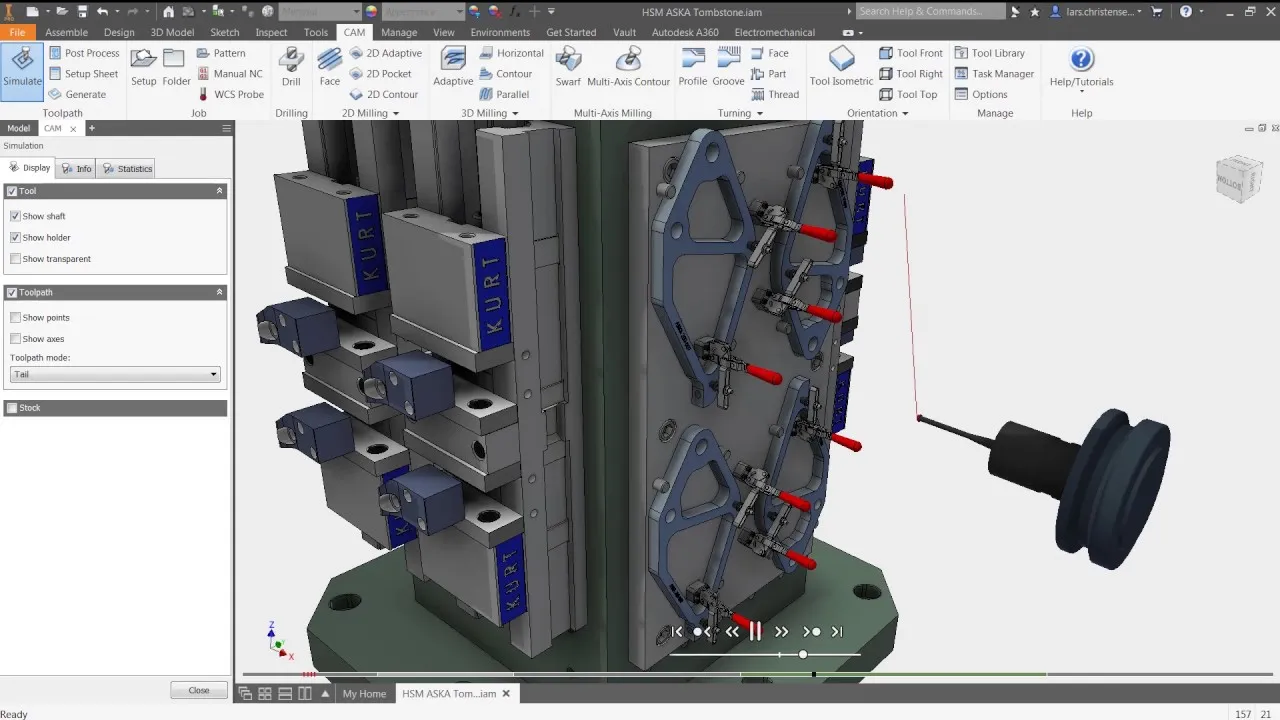Switch to the Environments ribbon tab
This screenshot has height=720, width=1280.
point(500,32)
